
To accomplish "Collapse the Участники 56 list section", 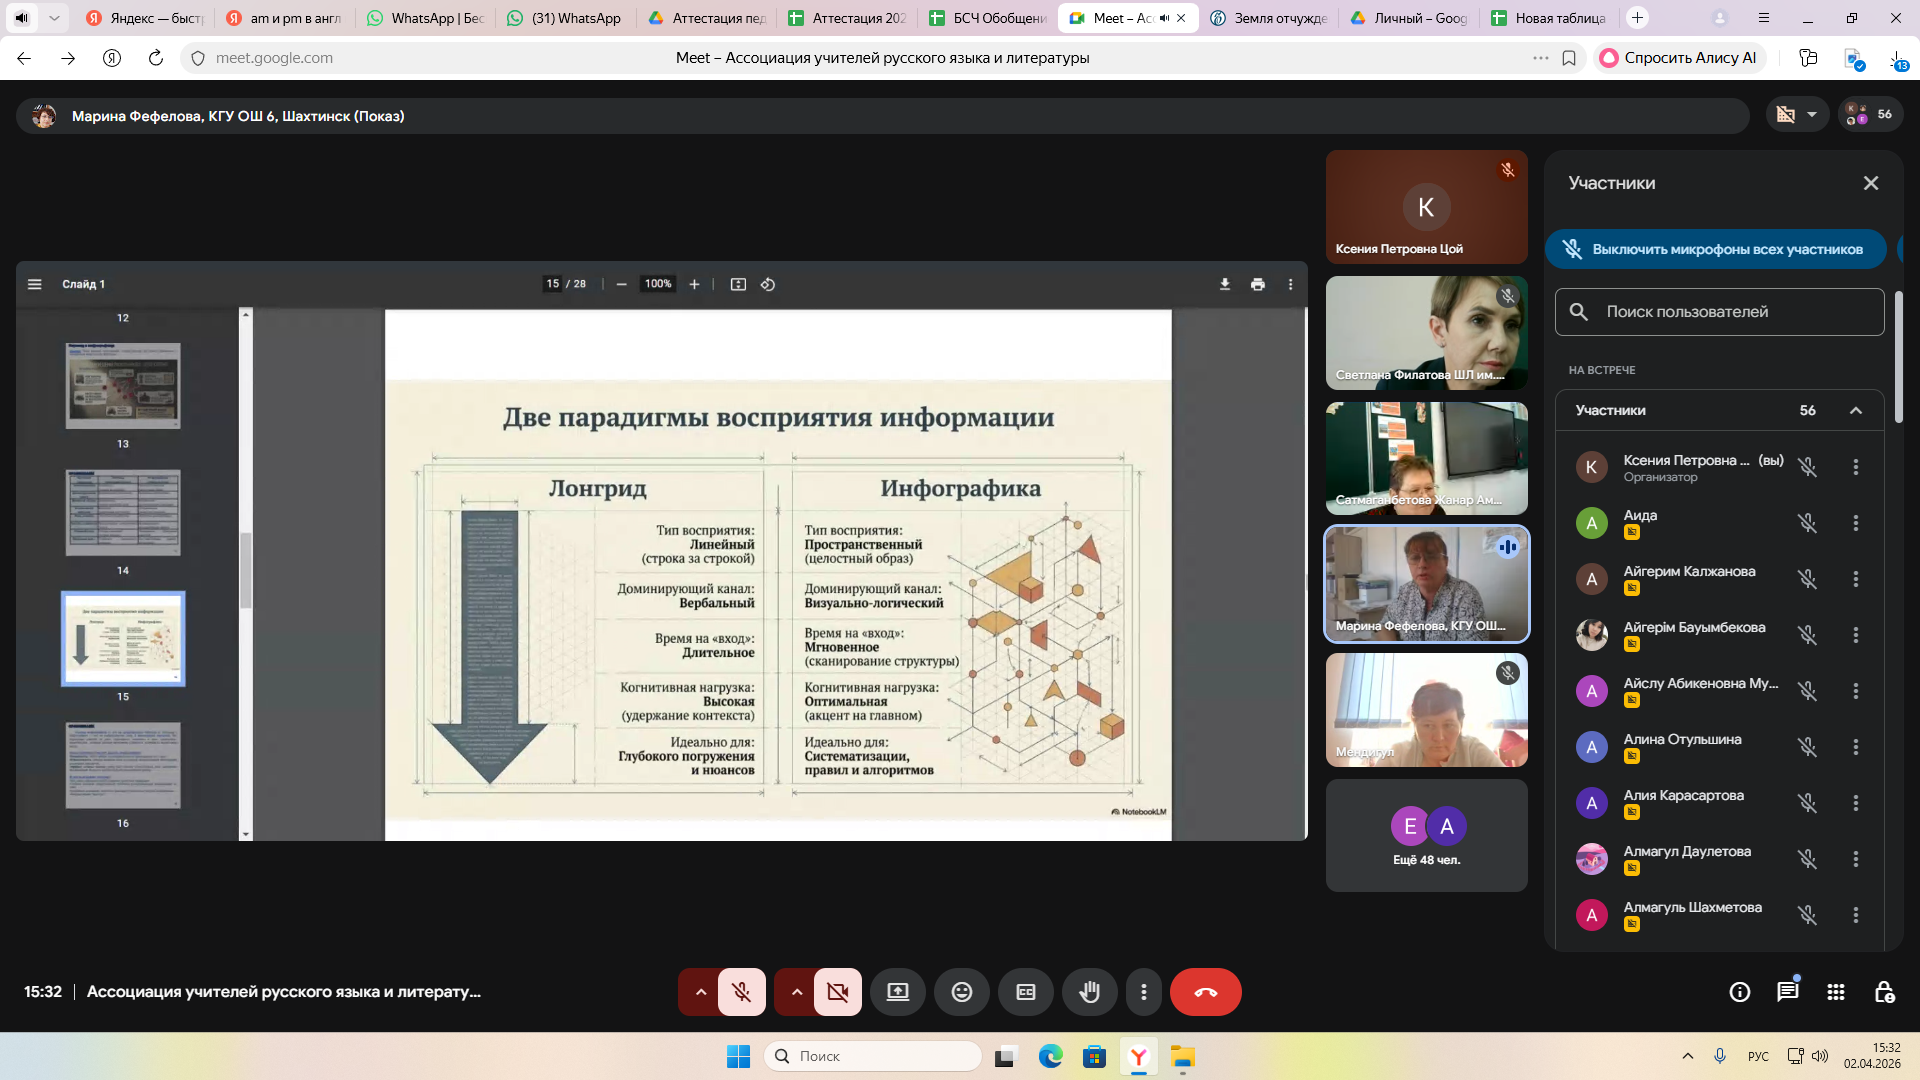I will tap(1856, 411).
